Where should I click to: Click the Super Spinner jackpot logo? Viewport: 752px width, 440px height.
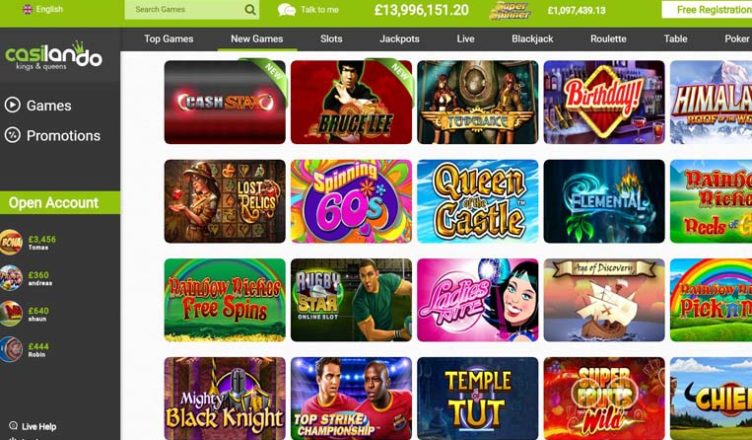click(x=510, y=10)
